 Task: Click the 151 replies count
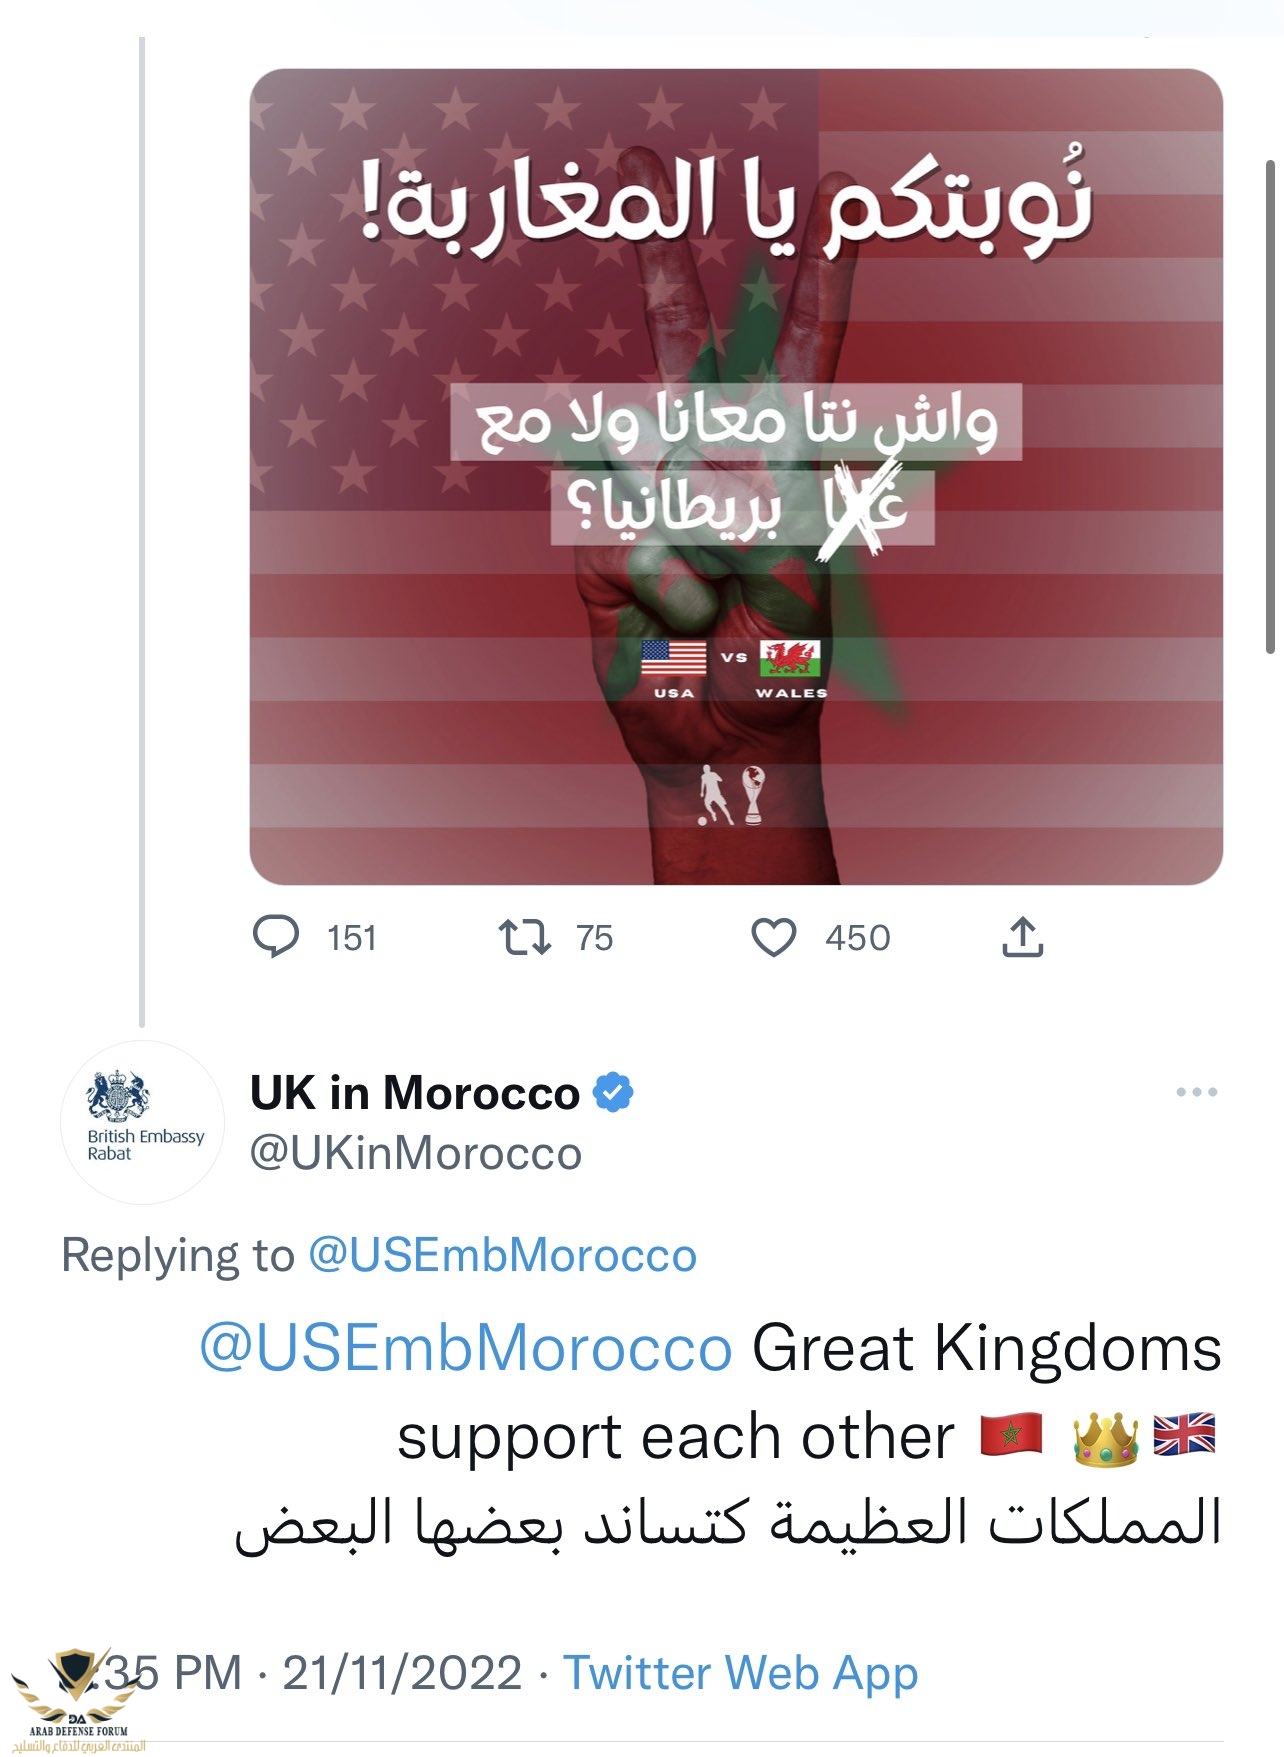(351, 938)
